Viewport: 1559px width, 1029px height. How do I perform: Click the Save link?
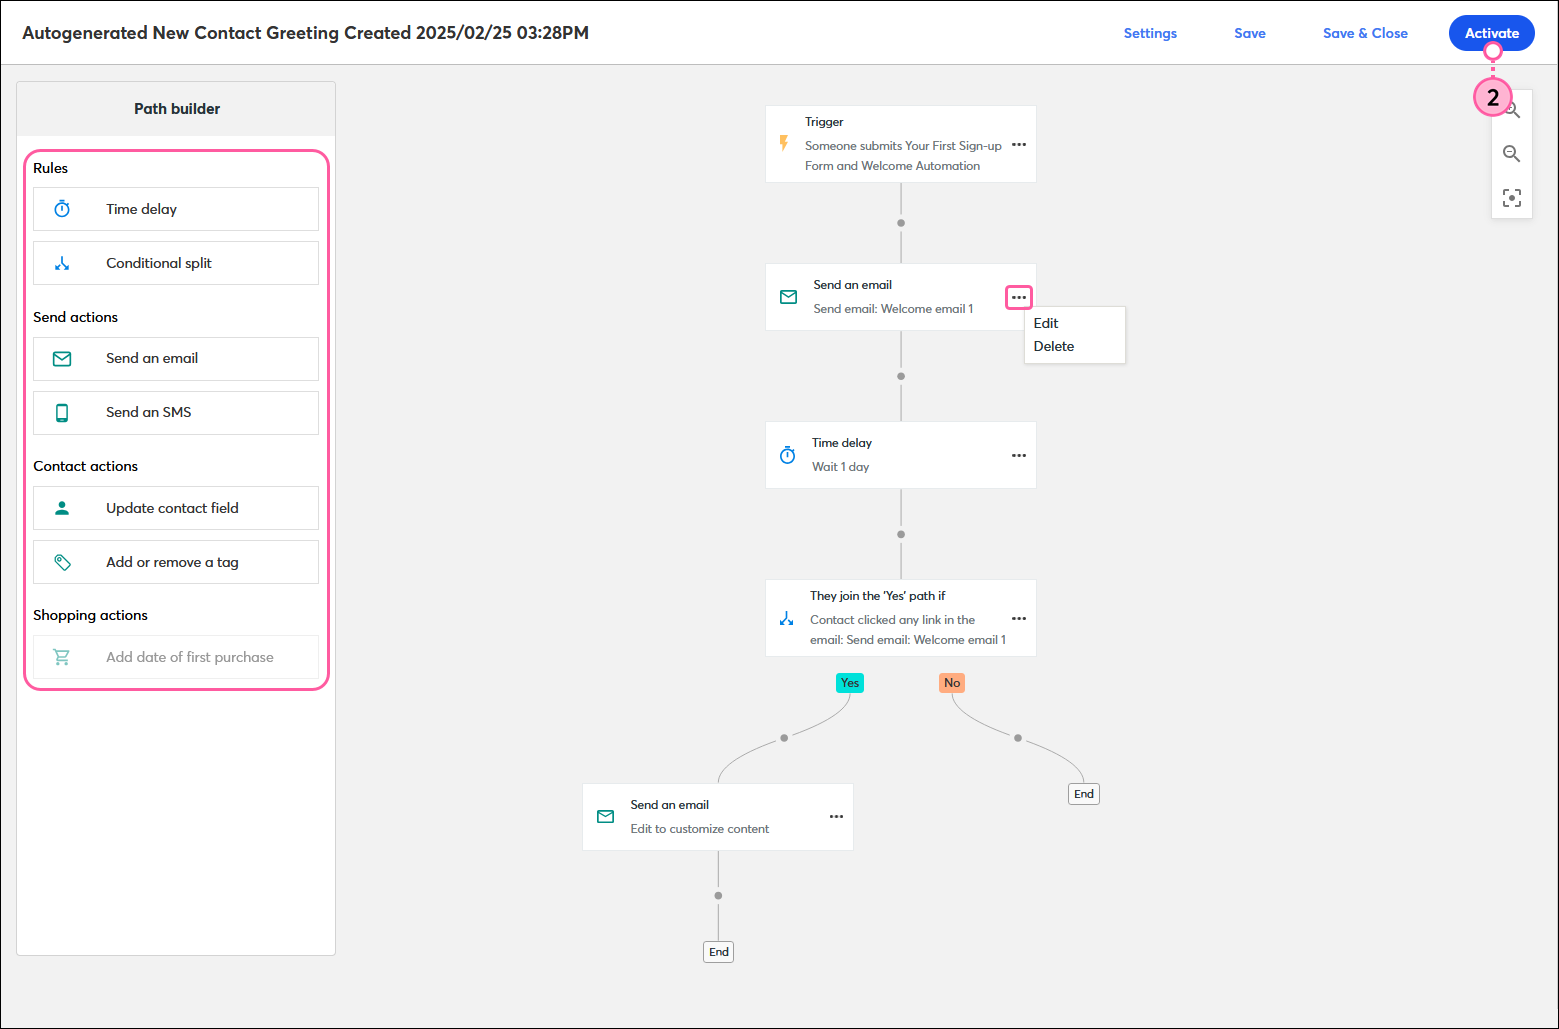click(1250, 33)
